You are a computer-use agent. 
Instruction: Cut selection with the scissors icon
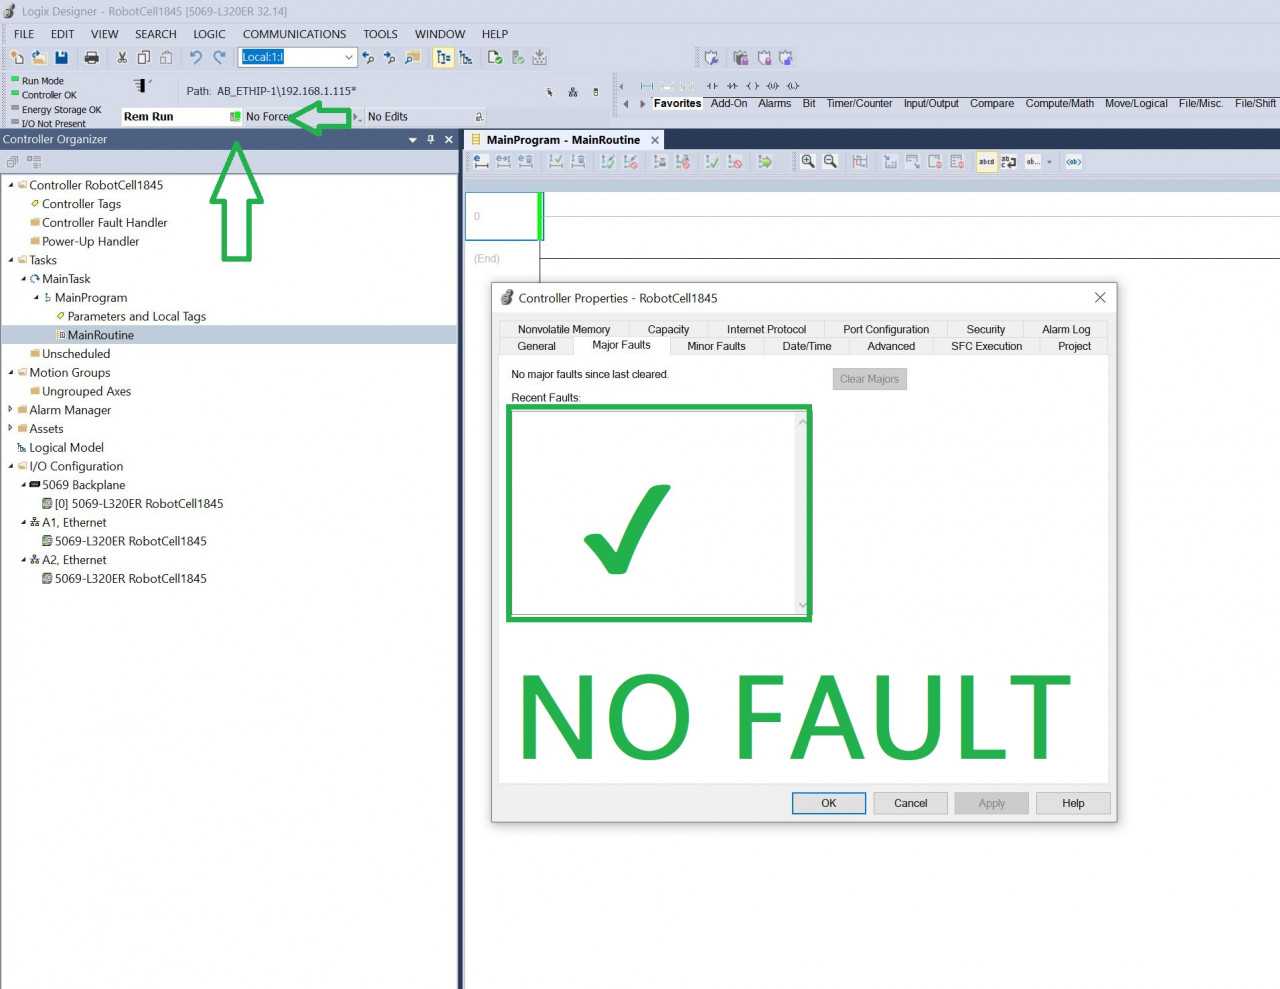click(x=122, y=58)
